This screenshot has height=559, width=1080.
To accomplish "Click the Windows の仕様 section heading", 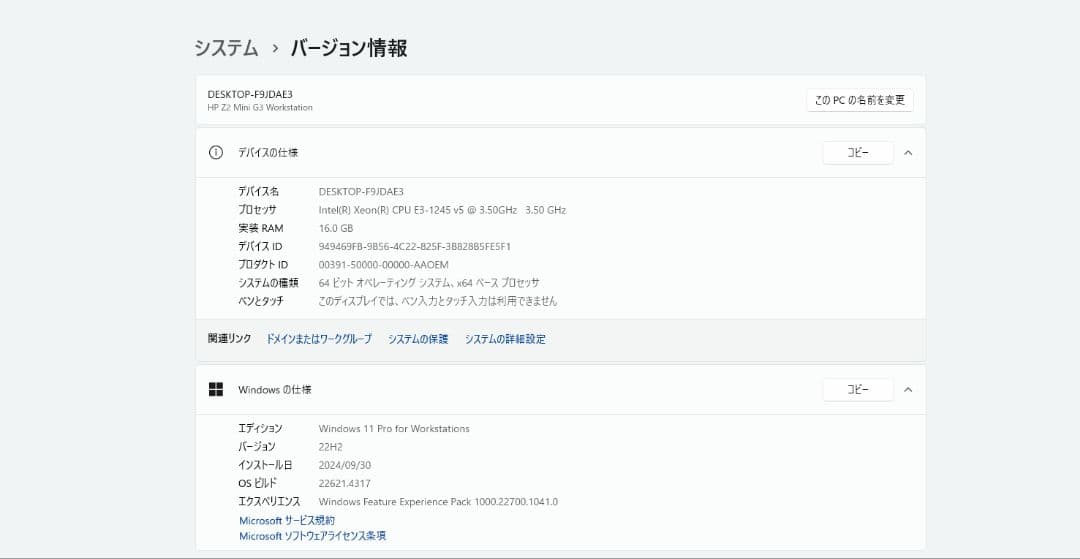I will 275,390.
